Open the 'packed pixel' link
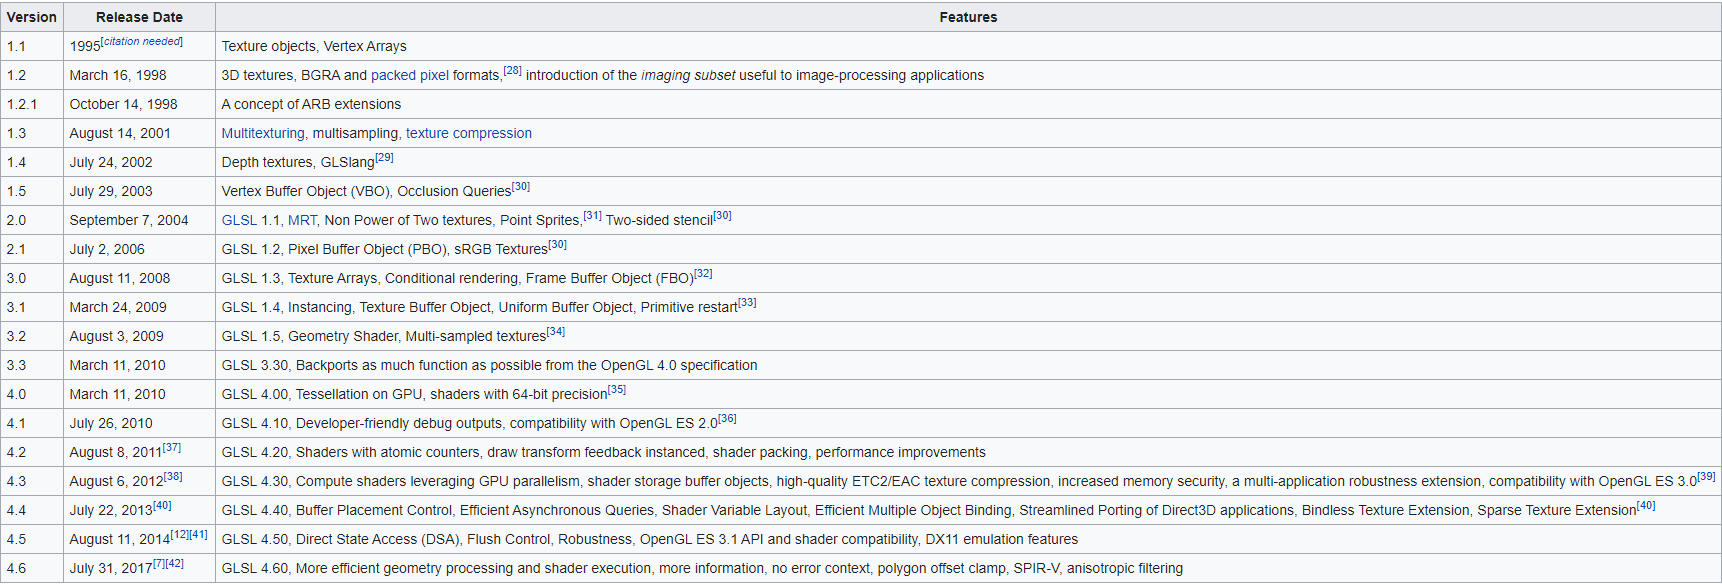The width and height of the screenshot is (1722, 584). click(x=410, y=76)
